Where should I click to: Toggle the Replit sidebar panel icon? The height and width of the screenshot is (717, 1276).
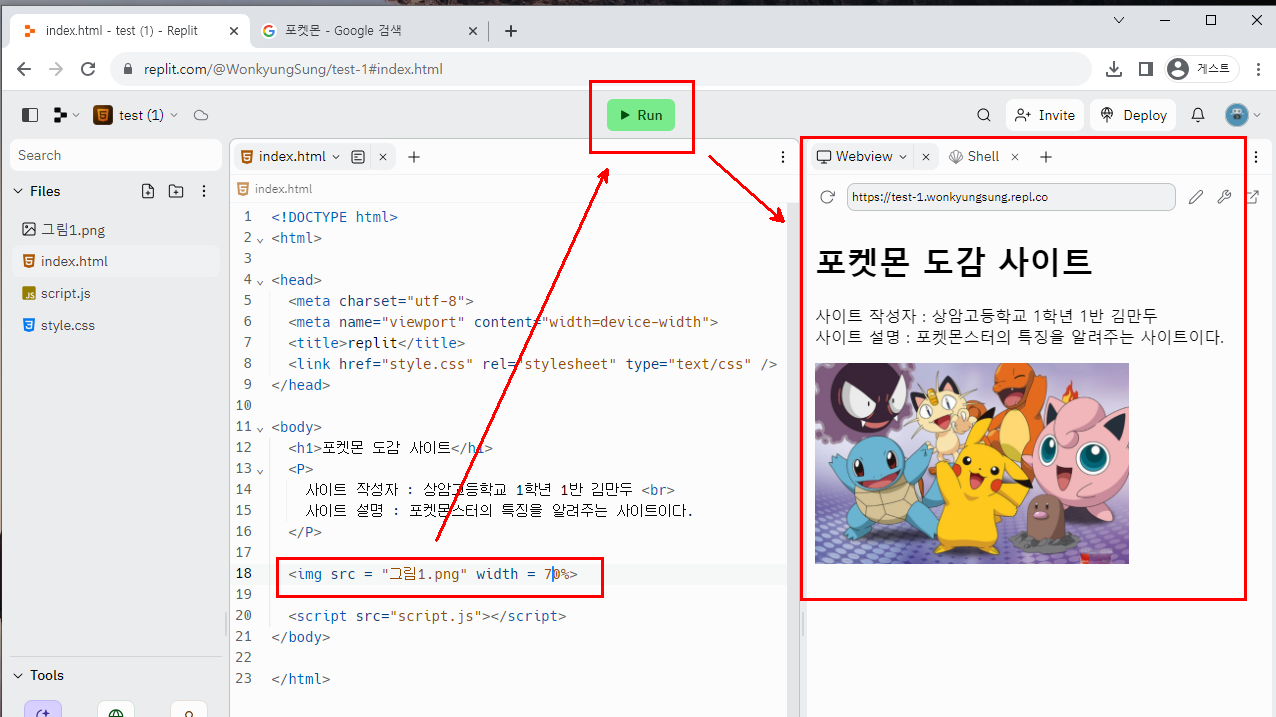tap(30, 115)
